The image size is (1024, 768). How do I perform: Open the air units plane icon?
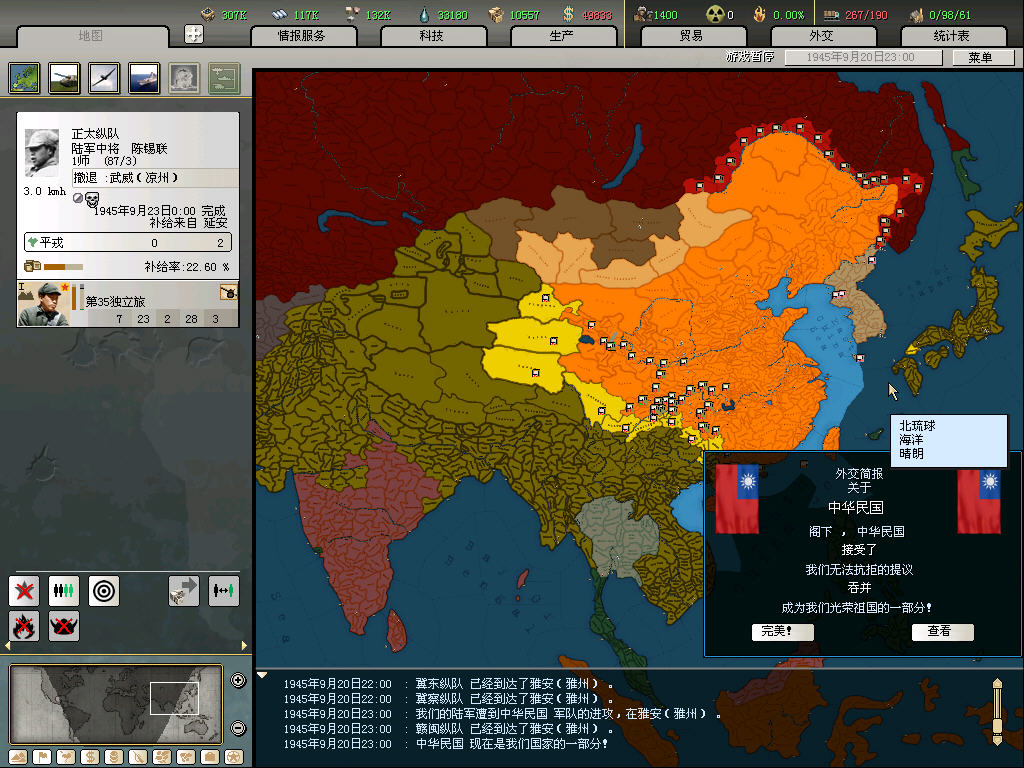[x=105, y=77]
